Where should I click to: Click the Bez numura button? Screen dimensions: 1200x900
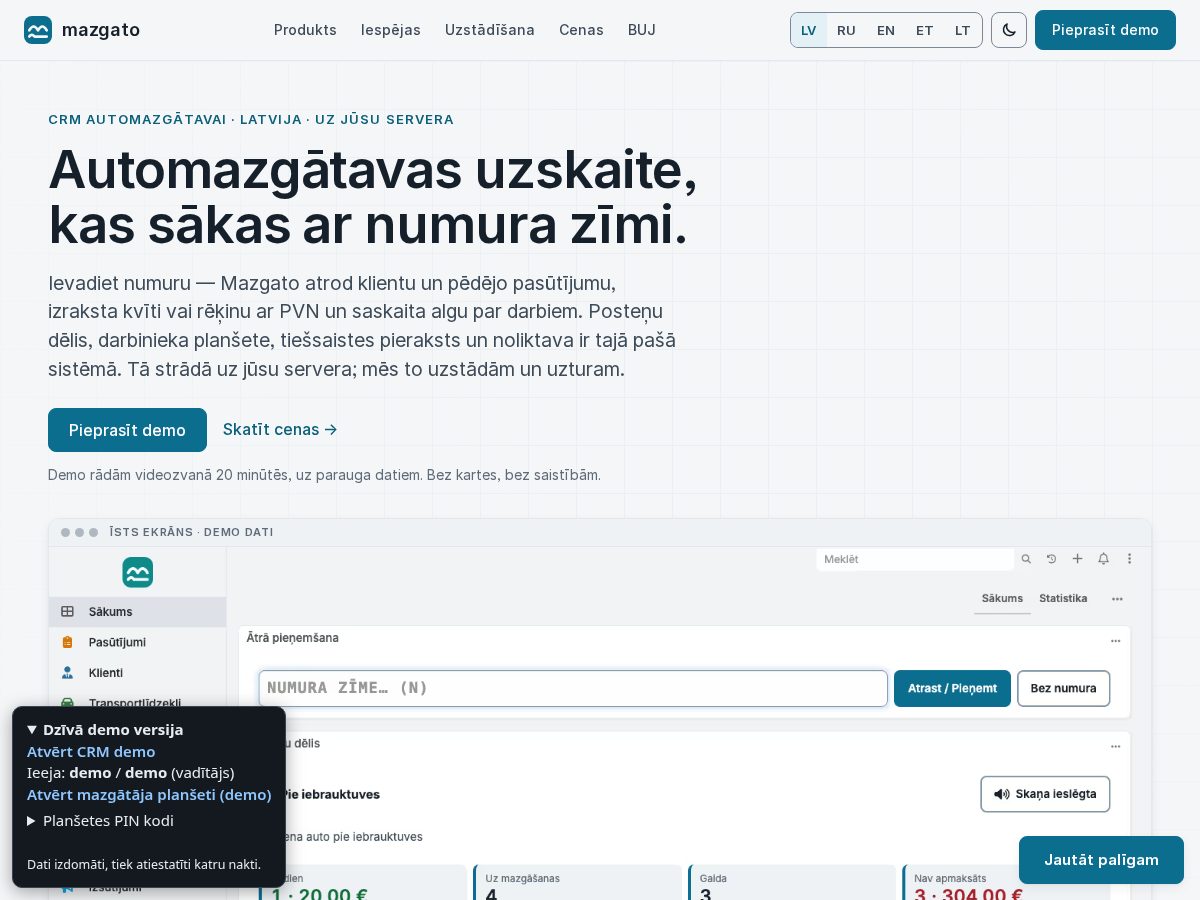[1063, 688]
